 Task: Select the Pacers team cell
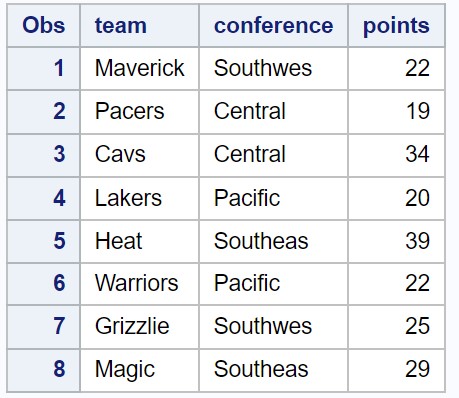(x=139, y=111)
